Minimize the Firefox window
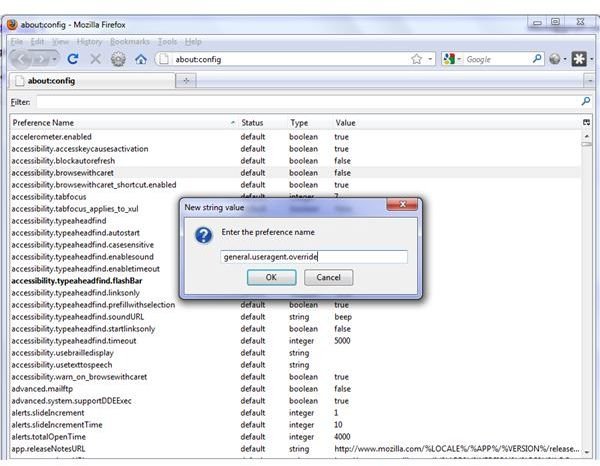Screen dimensions: 600x466 click(538, 23)
